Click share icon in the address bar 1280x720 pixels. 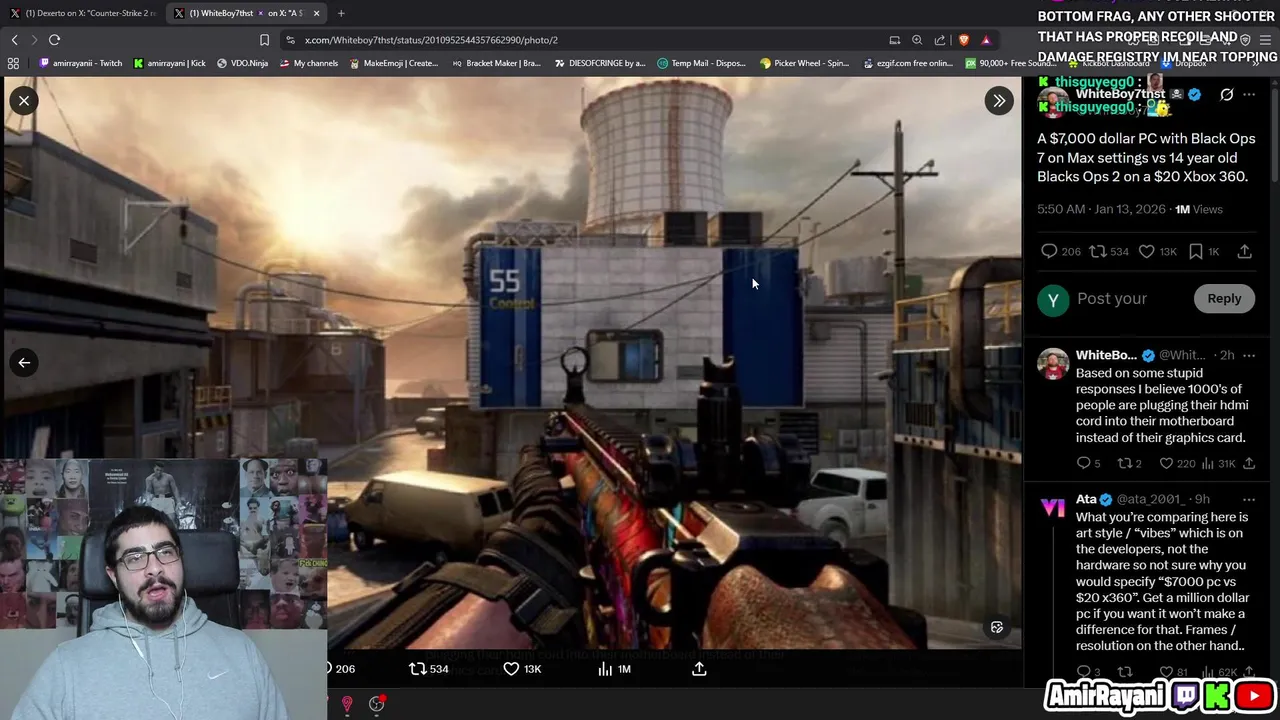(940, 40)
